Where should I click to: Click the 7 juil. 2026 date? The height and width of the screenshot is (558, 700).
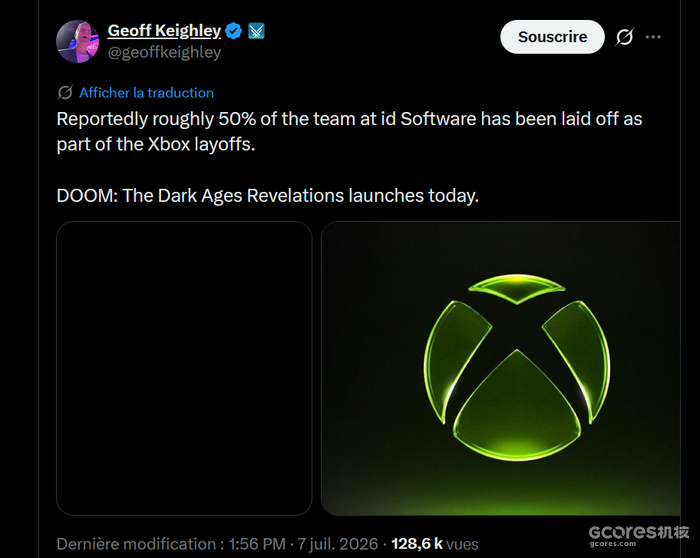[338, 544]
